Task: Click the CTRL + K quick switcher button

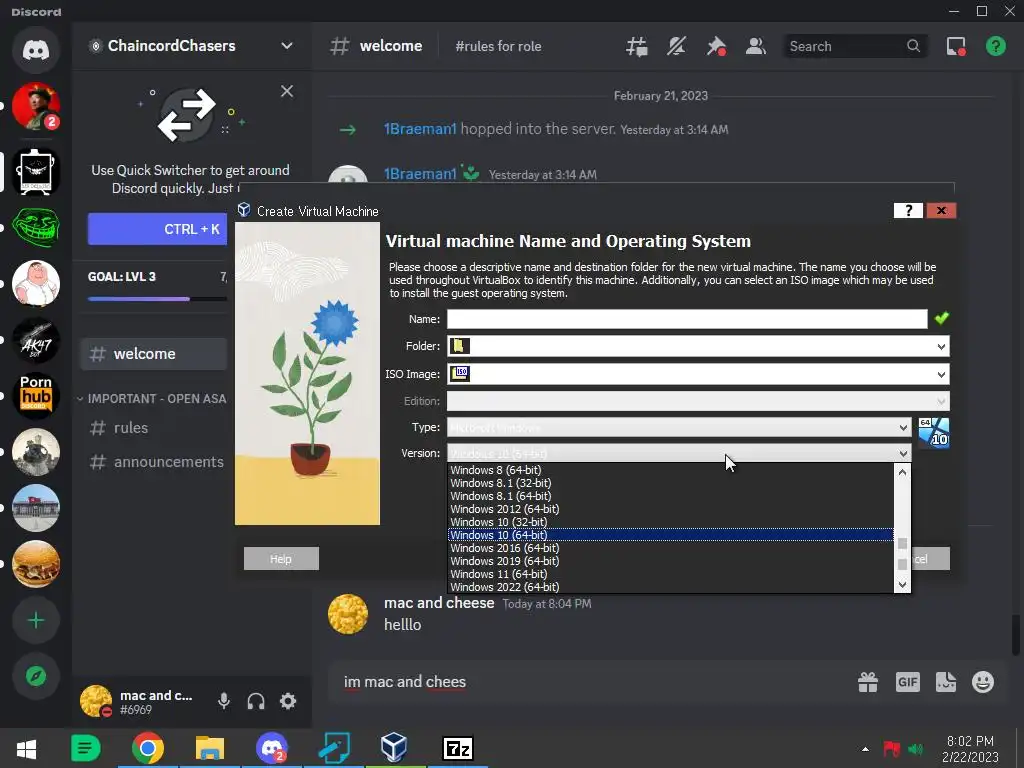Action: pyautogui.click(x=157, y=229)
